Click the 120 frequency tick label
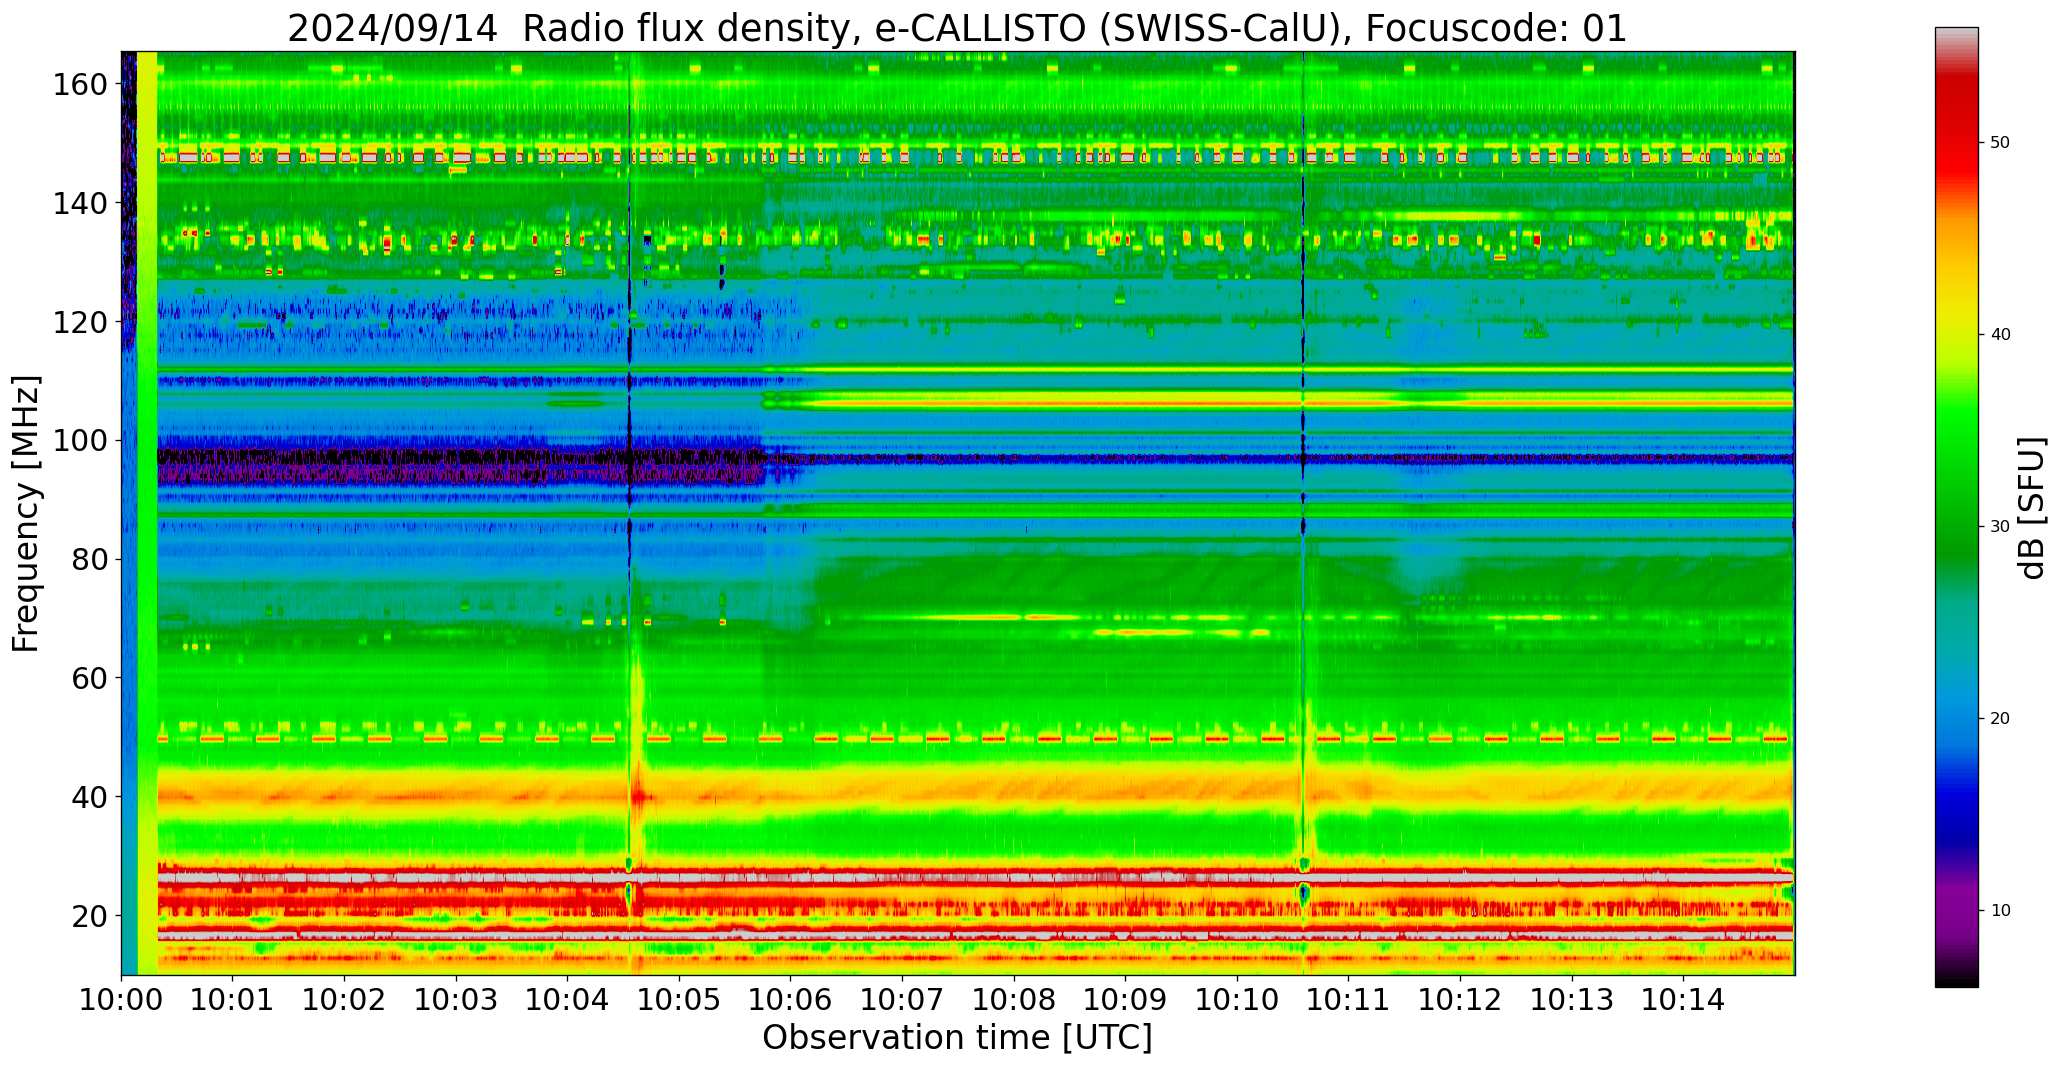The height and width of the screenshot is (1067, 2062). pos(81,322)
